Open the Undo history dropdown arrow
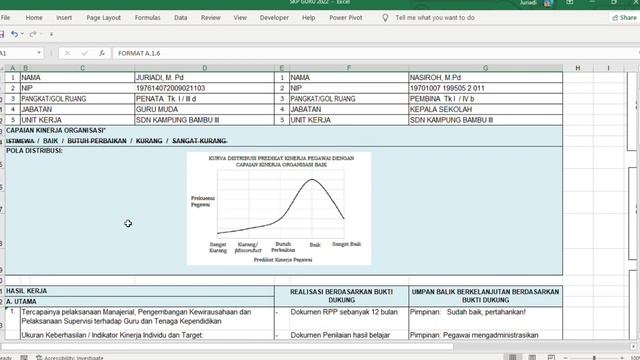This screenshot has width=640, height=360. coord(22,34)
